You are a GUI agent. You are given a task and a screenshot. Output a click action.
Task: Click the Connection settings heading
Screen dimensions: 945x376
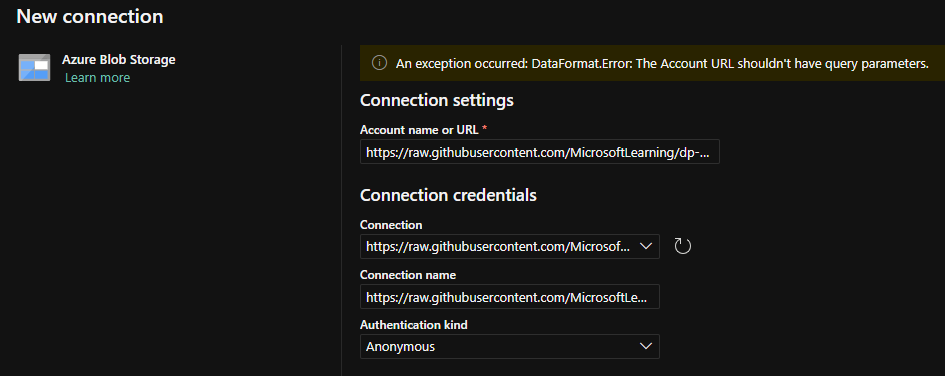[x=437, y=100]
